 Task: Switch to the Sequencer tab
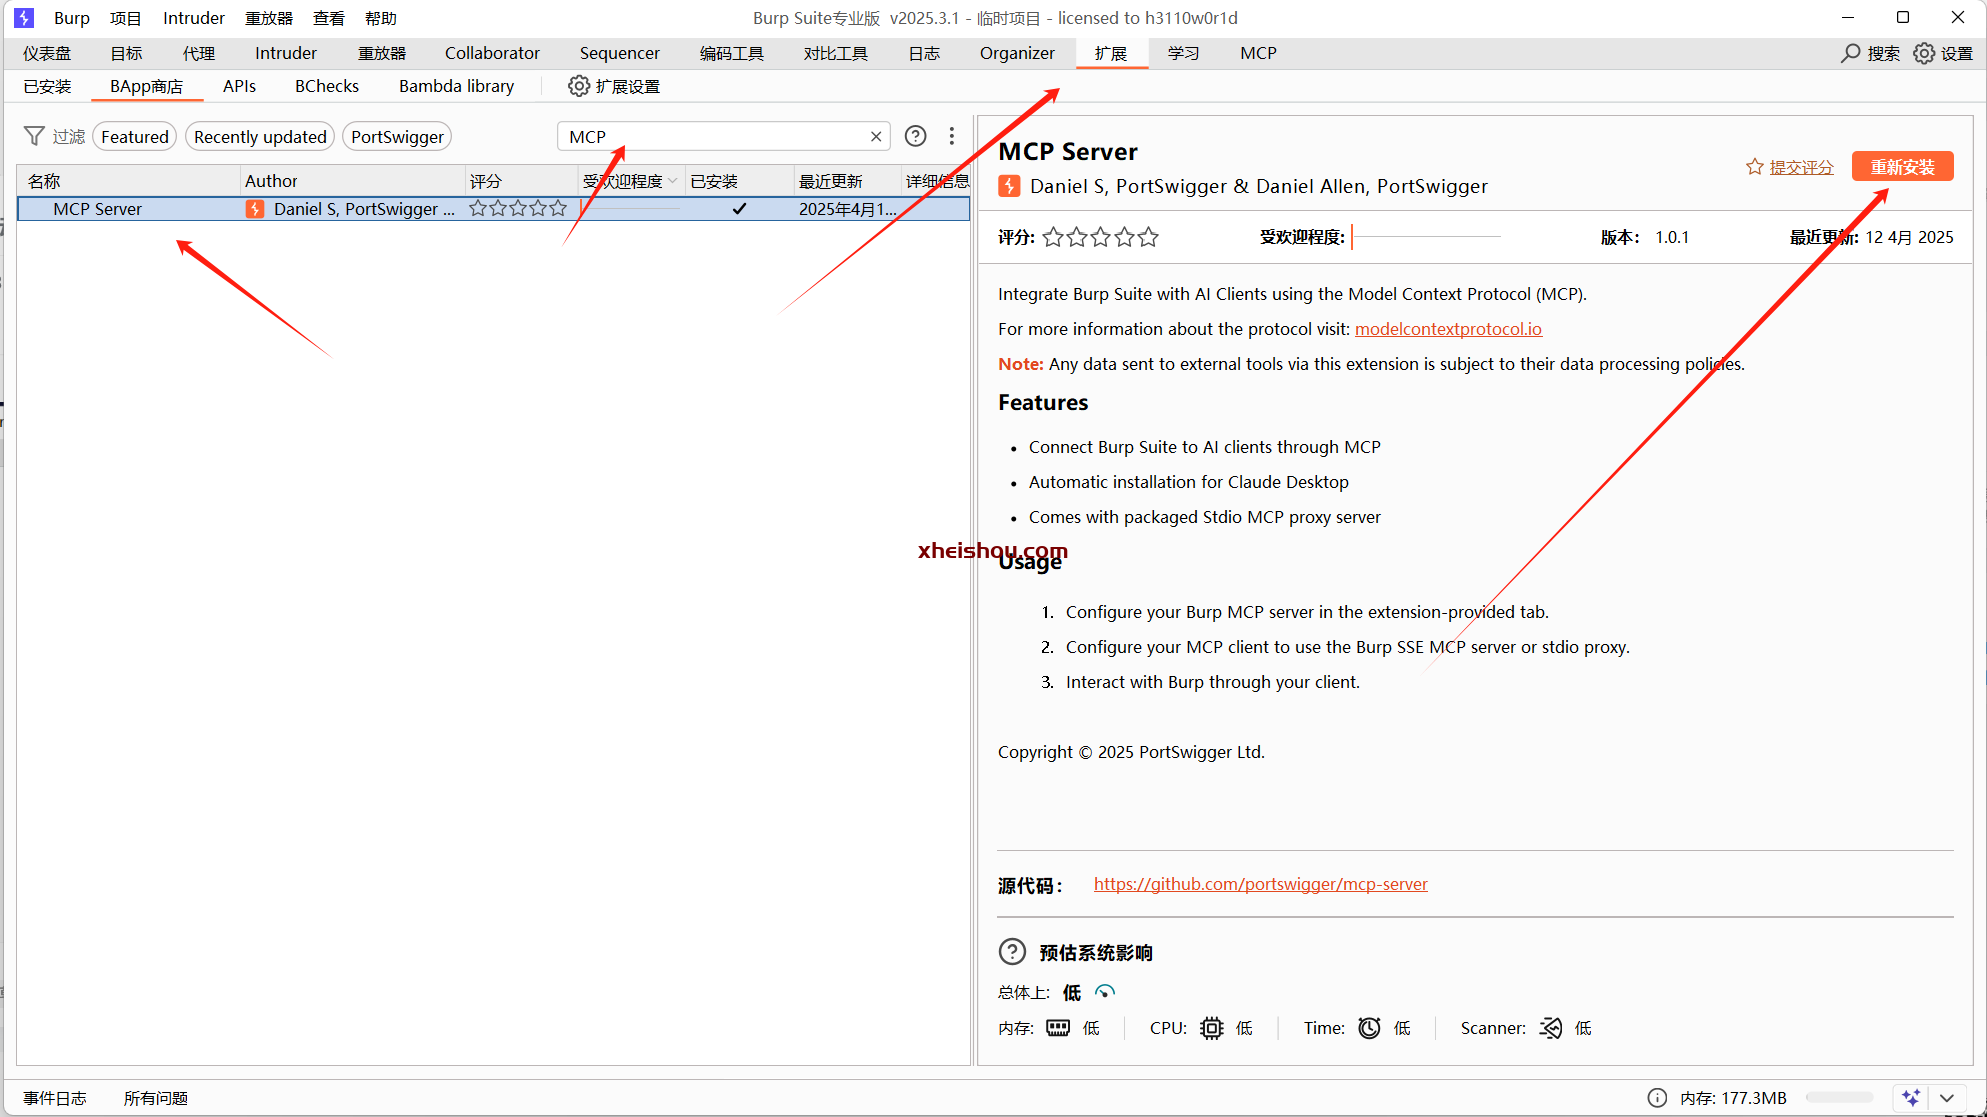(x=619, y=53)
